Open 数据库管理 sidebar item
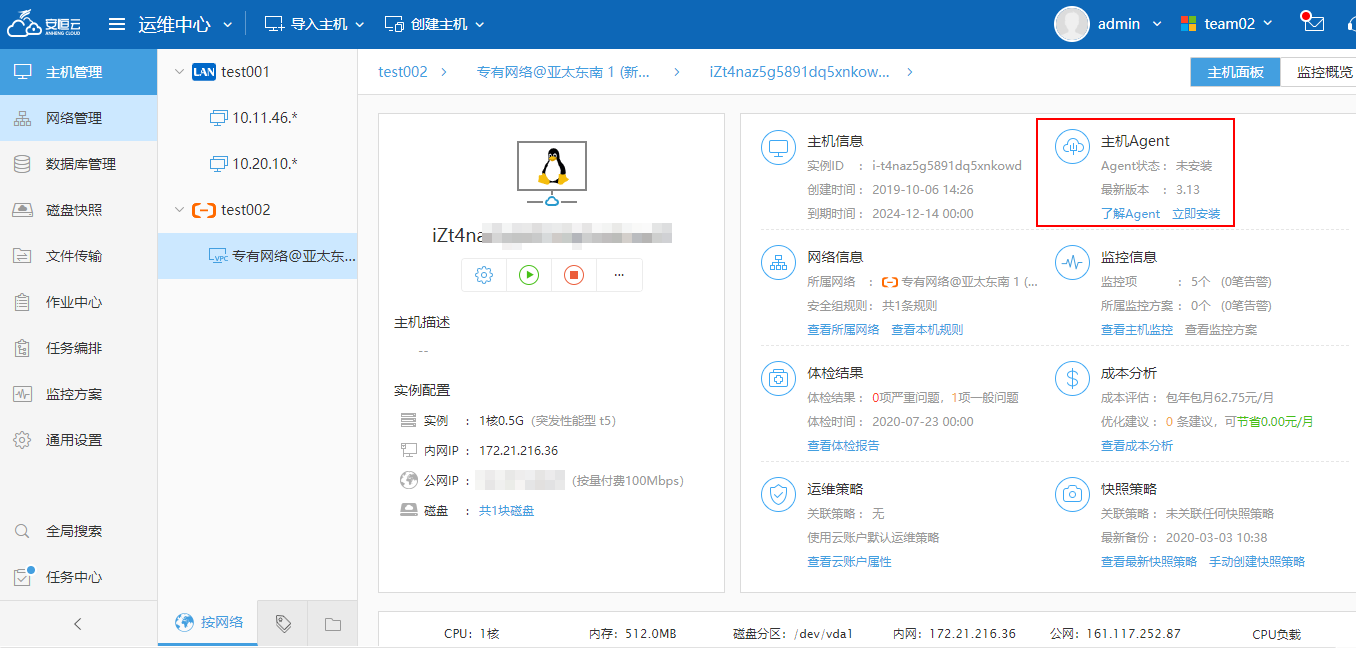The image size is (1356, 648). click(x=78, y=164)
